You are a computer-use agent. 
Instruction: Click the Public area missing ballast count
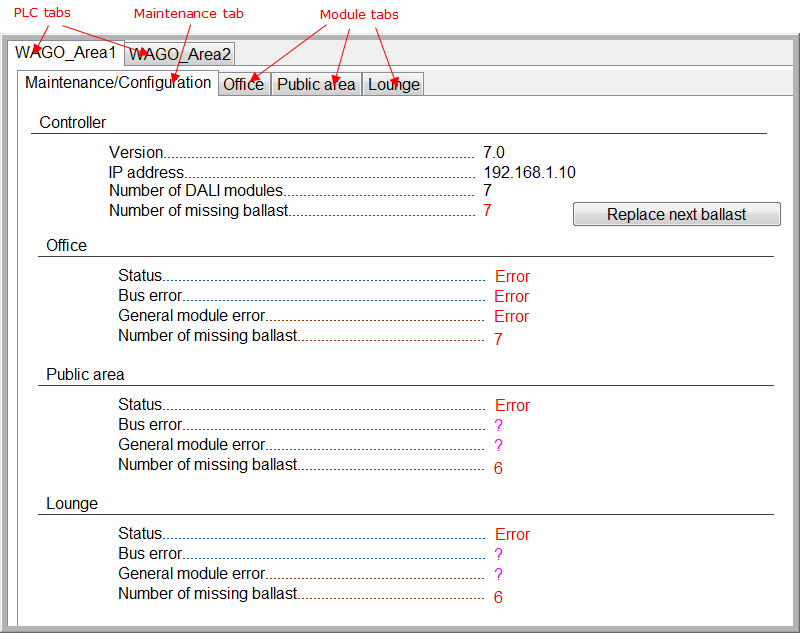click(x=498, y=468)
